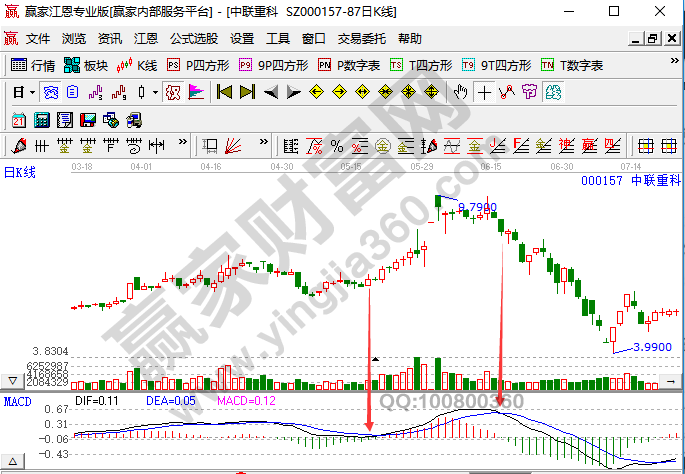Click the chart scroll-down arrow at bottom left
This screenshot has height=474, width=685.
(x=13, y=382)
